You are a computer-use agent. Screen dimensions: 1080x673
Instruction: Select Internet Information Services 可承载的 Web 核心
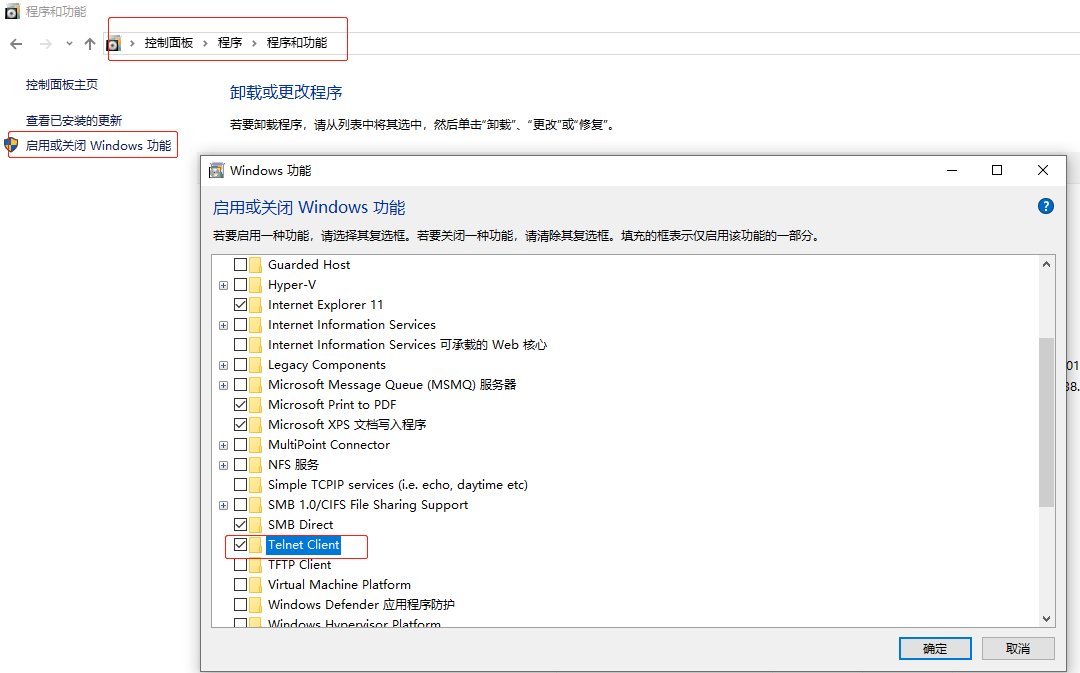pos(407,344)
